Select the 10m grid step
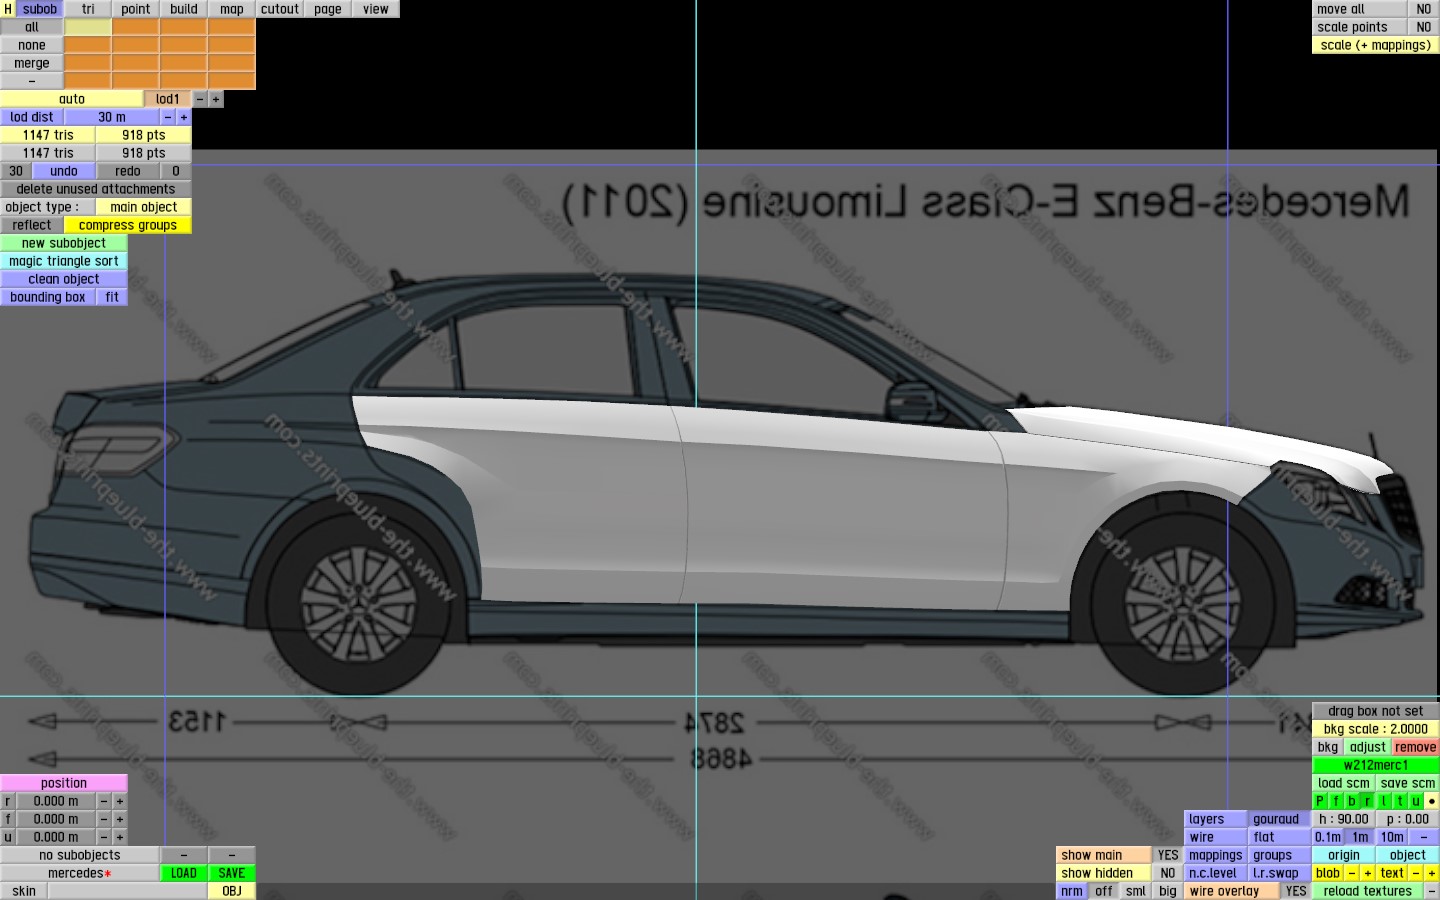The height and width of the screenshot is (900, 1440). [x=1392, y=837]
